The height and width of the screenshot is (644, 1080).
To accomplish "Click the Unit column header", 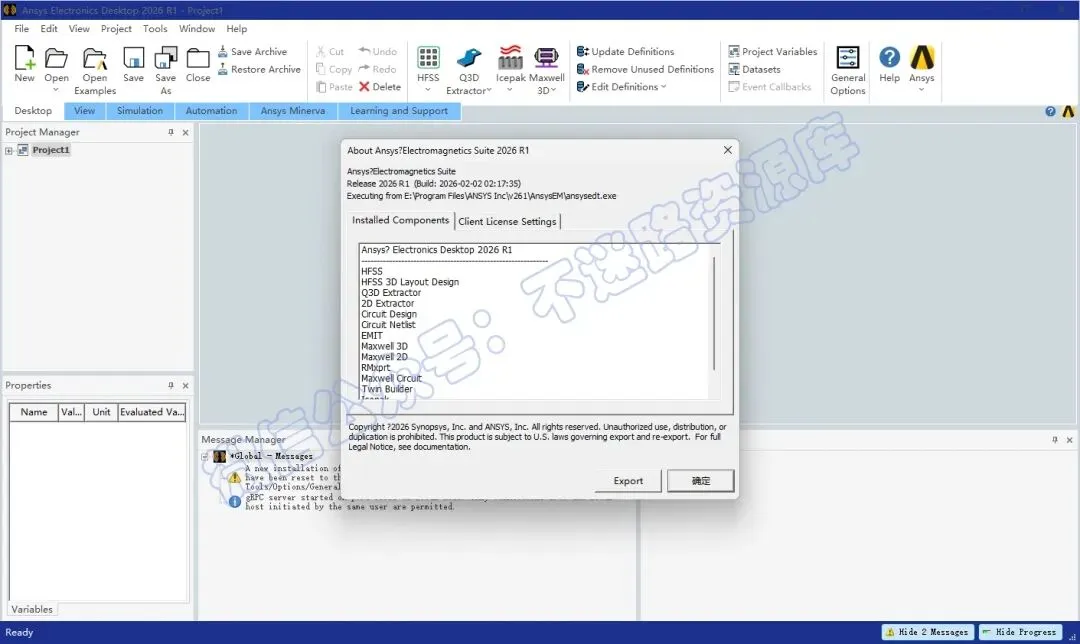I will pyautogui.click(x=101, y=412).
